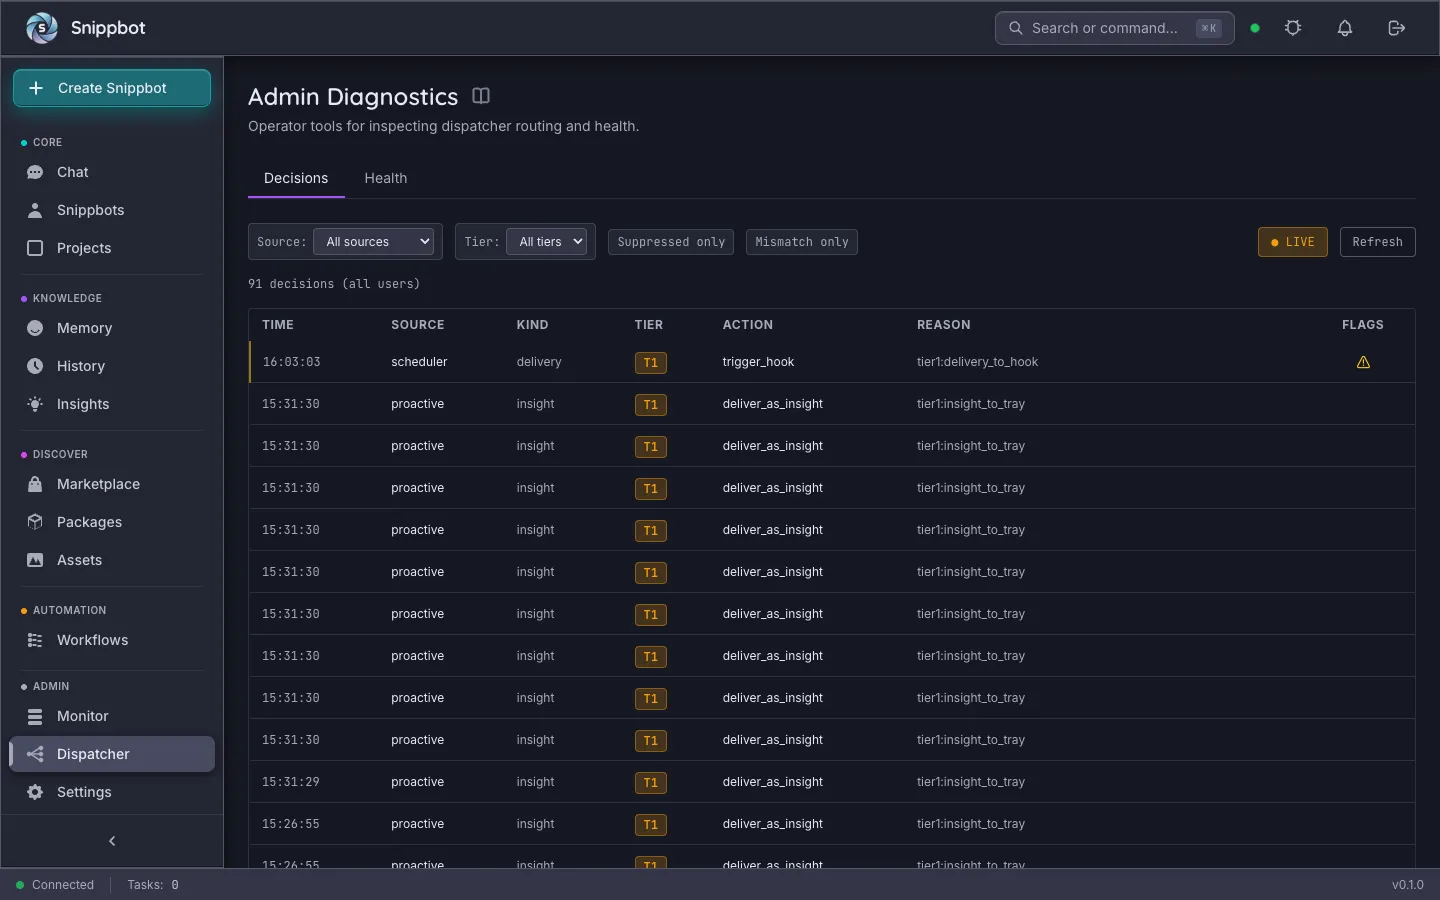Screen dimensions: 1440x900
Task: Select the 15:31:29 timestamp cell
Action: click(x=291, y=782)
